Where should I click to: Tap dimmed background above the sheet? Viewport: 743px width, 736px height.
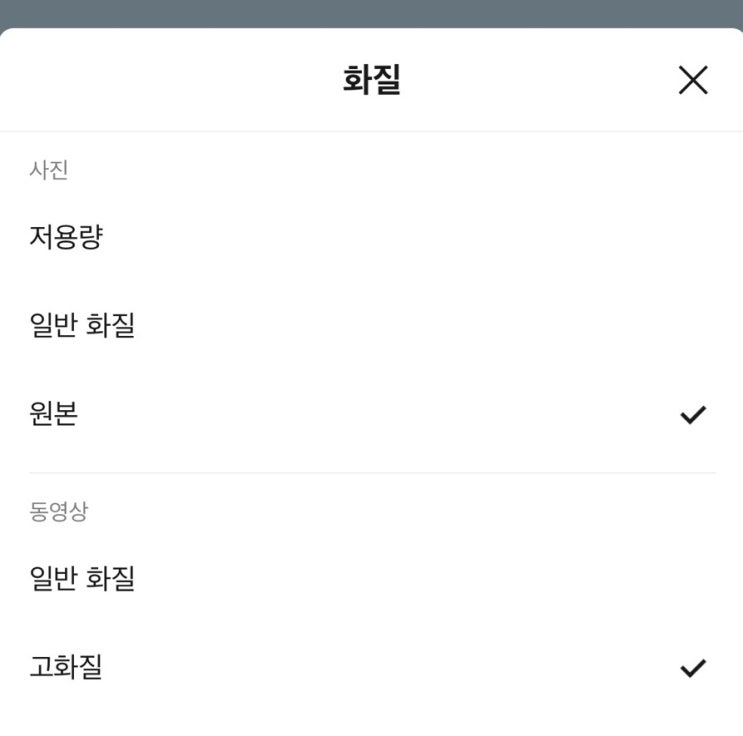(x=371, y=12)
